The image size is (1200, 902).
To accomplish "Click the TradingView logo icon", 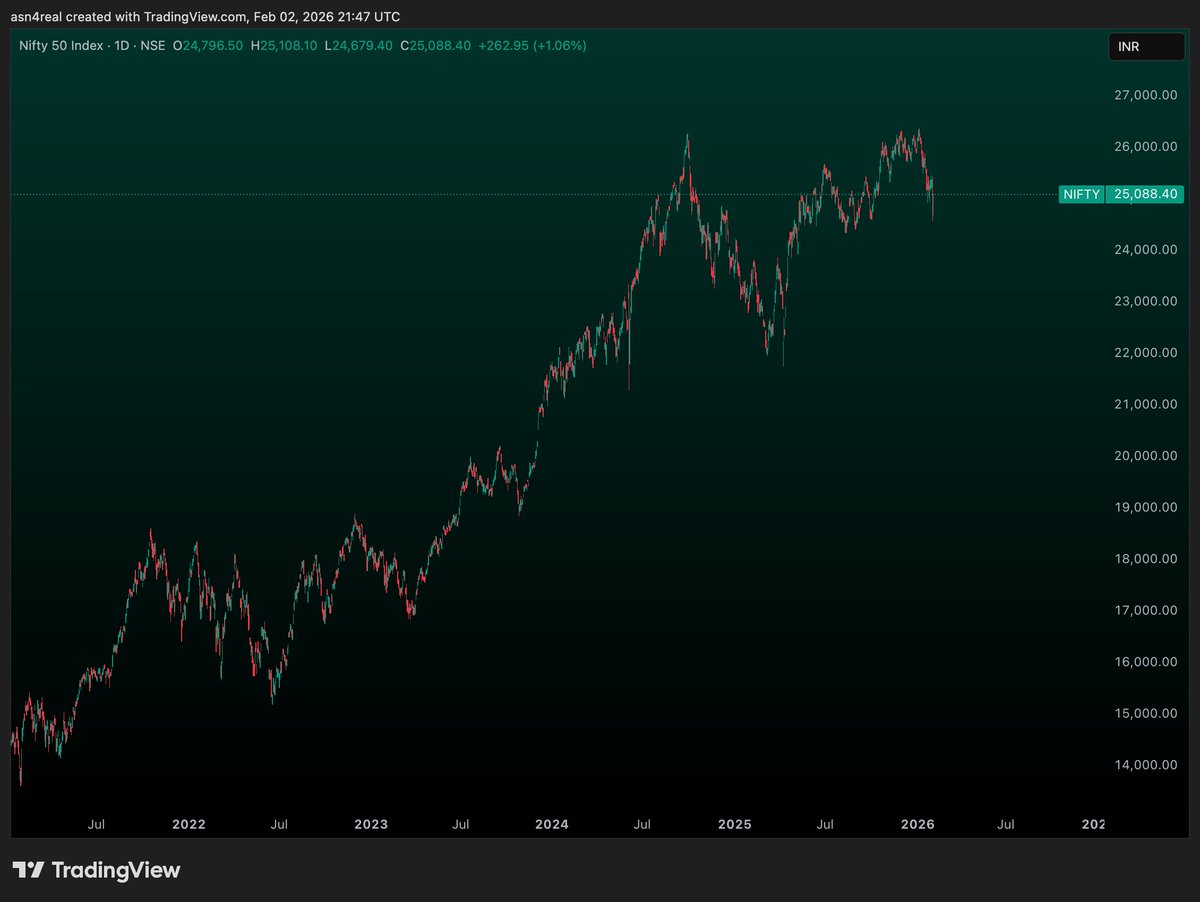I will 28,870.
